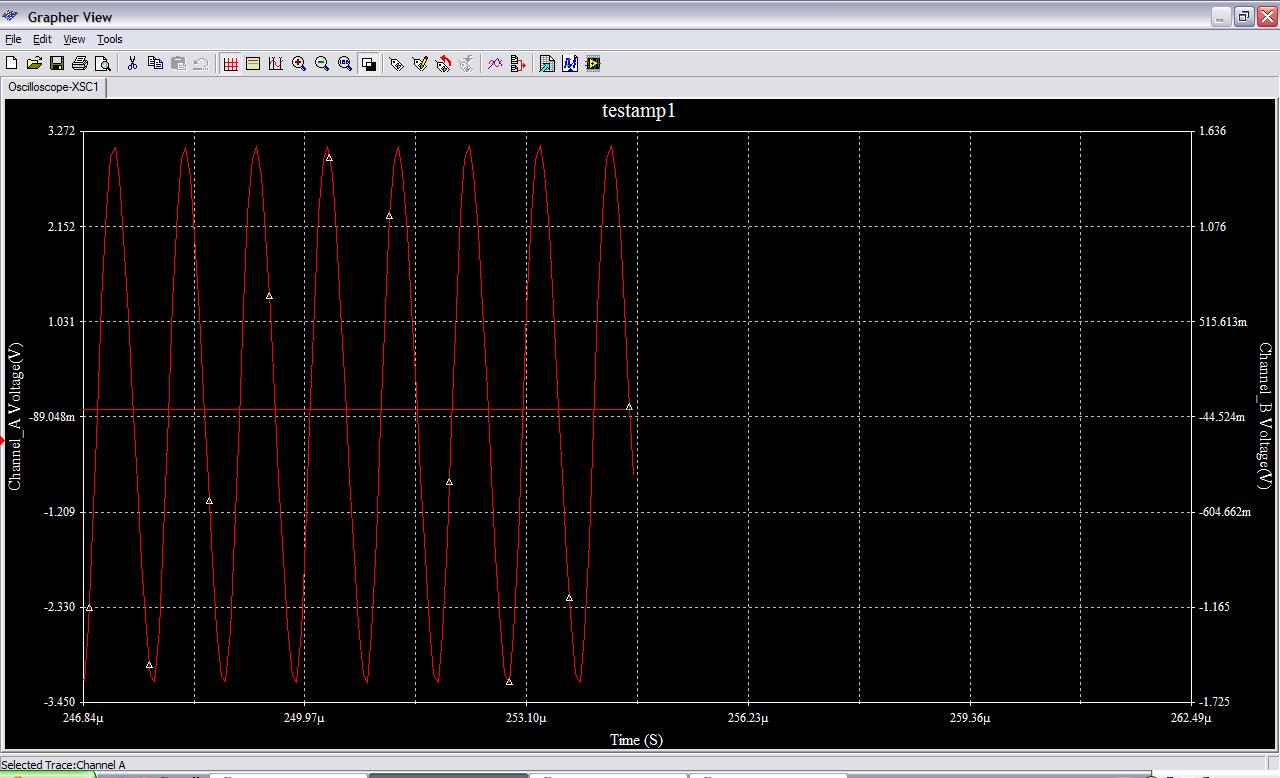
Task: Print the graph
Action: click(80, 63)
